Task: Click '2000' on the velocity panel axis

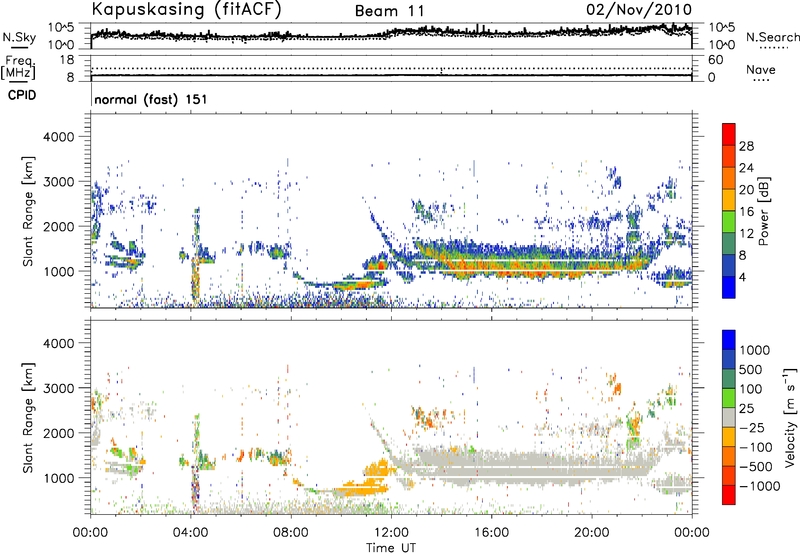Action: (58, 433)
